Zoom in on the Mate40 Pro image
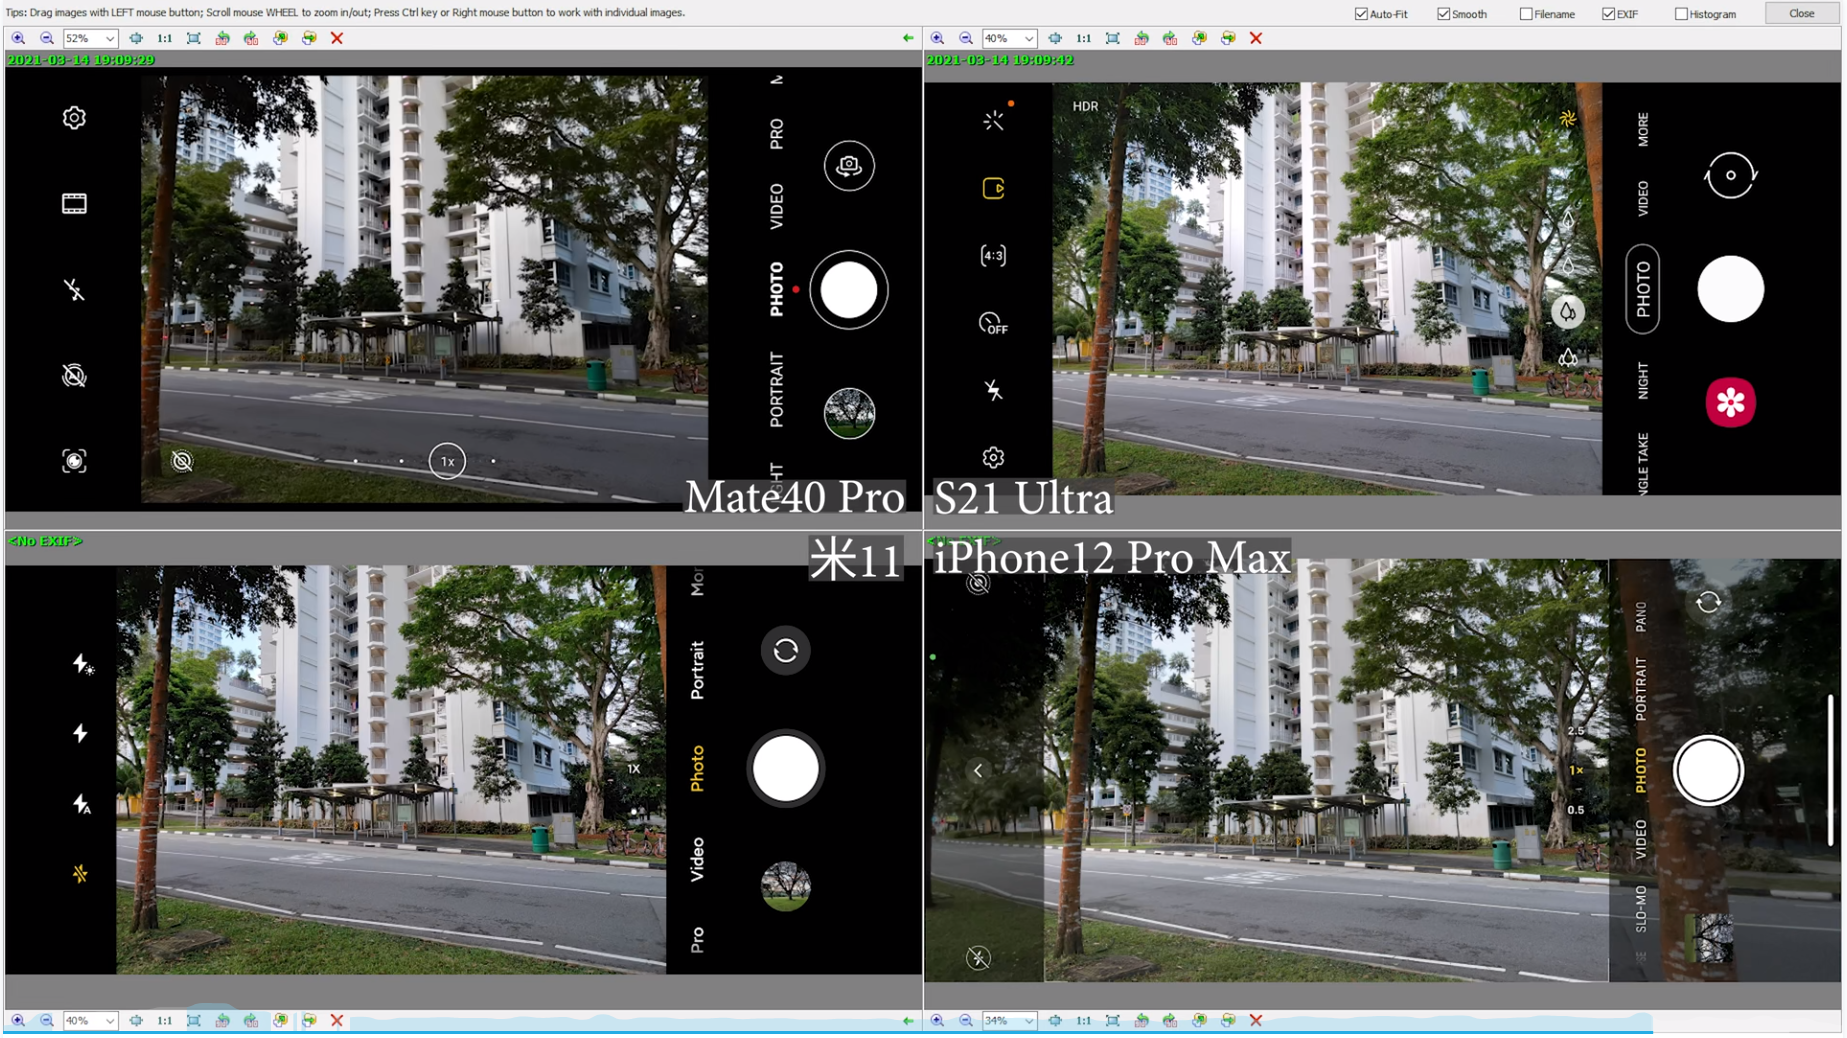This screenshot has width=1847, height=1038. (18, 38)
